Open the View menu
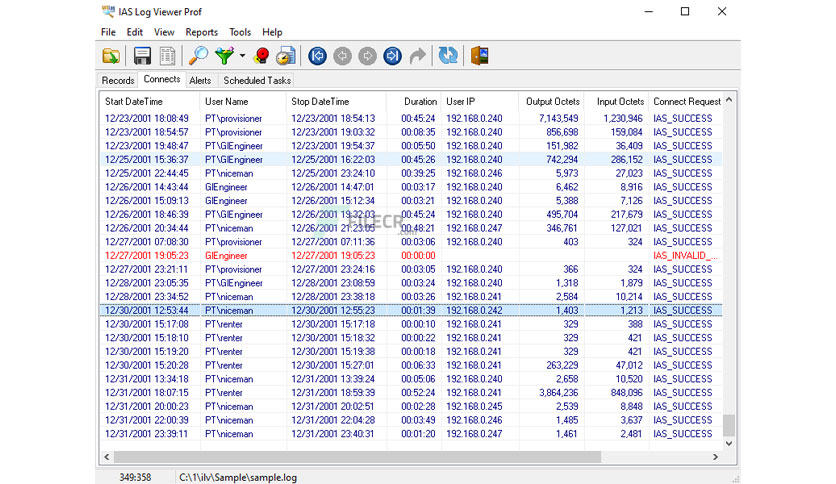This screenshot has width=836, height=484. pyautogui.click(x=164, y=32)
